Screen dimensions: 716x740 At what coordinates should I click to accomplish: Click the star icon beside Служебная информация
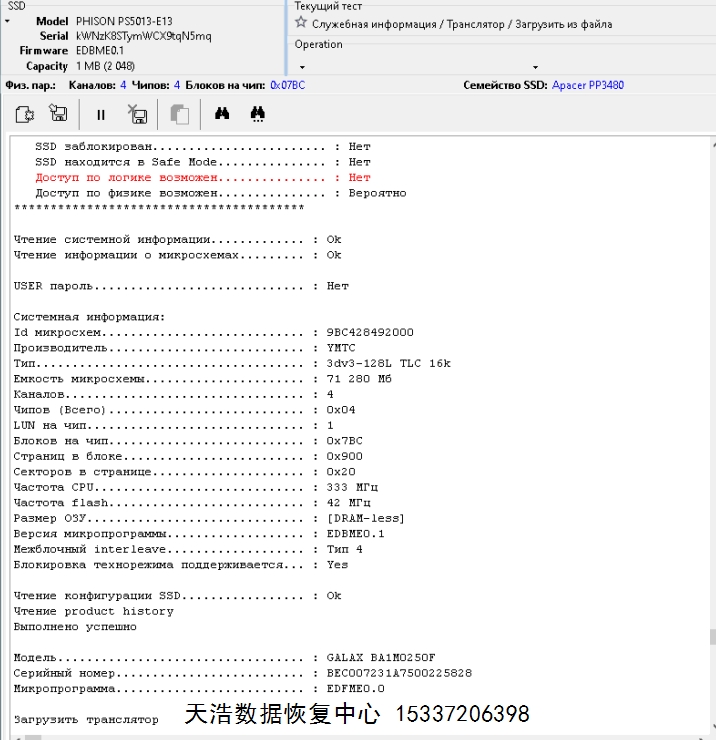click(x=301, y=22)
